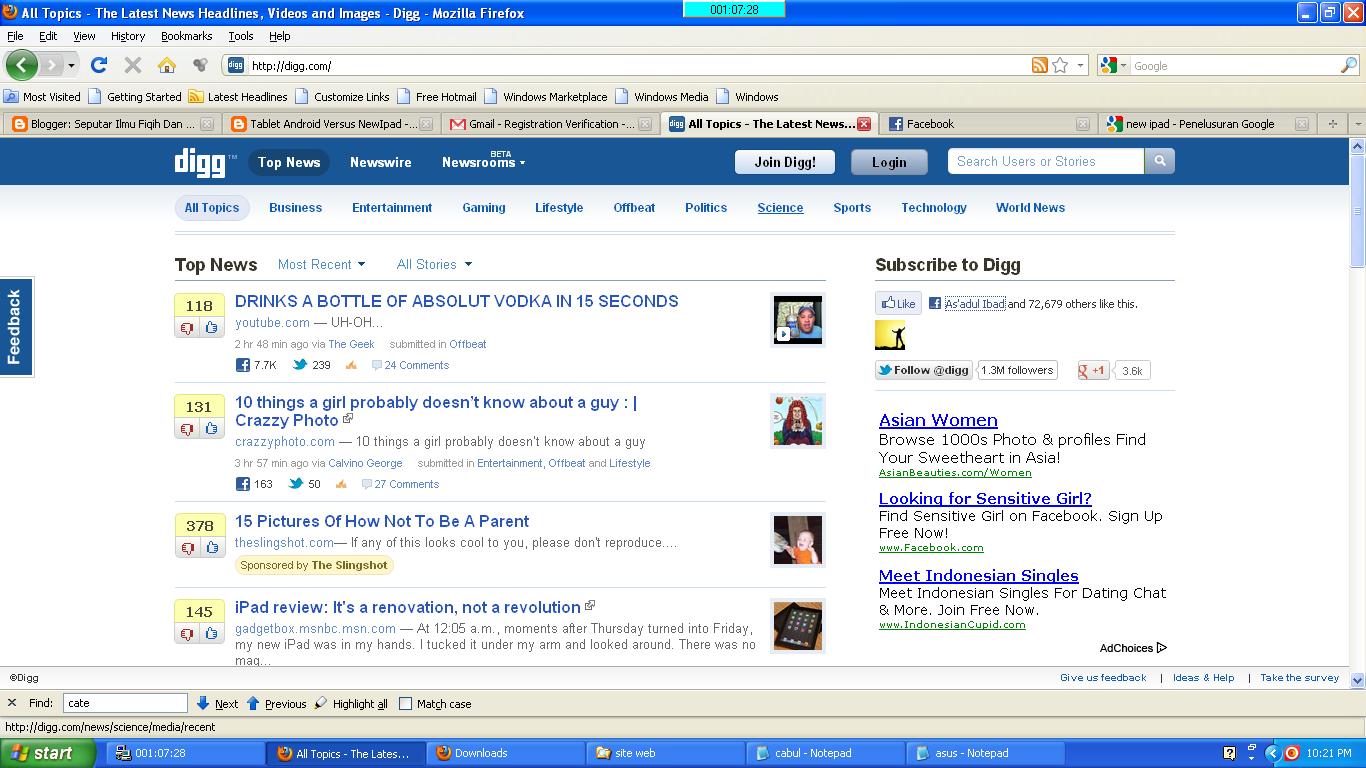
Task: Bury the 10 things a girl story
Action: pyautogui.click(x=187, y=428)
